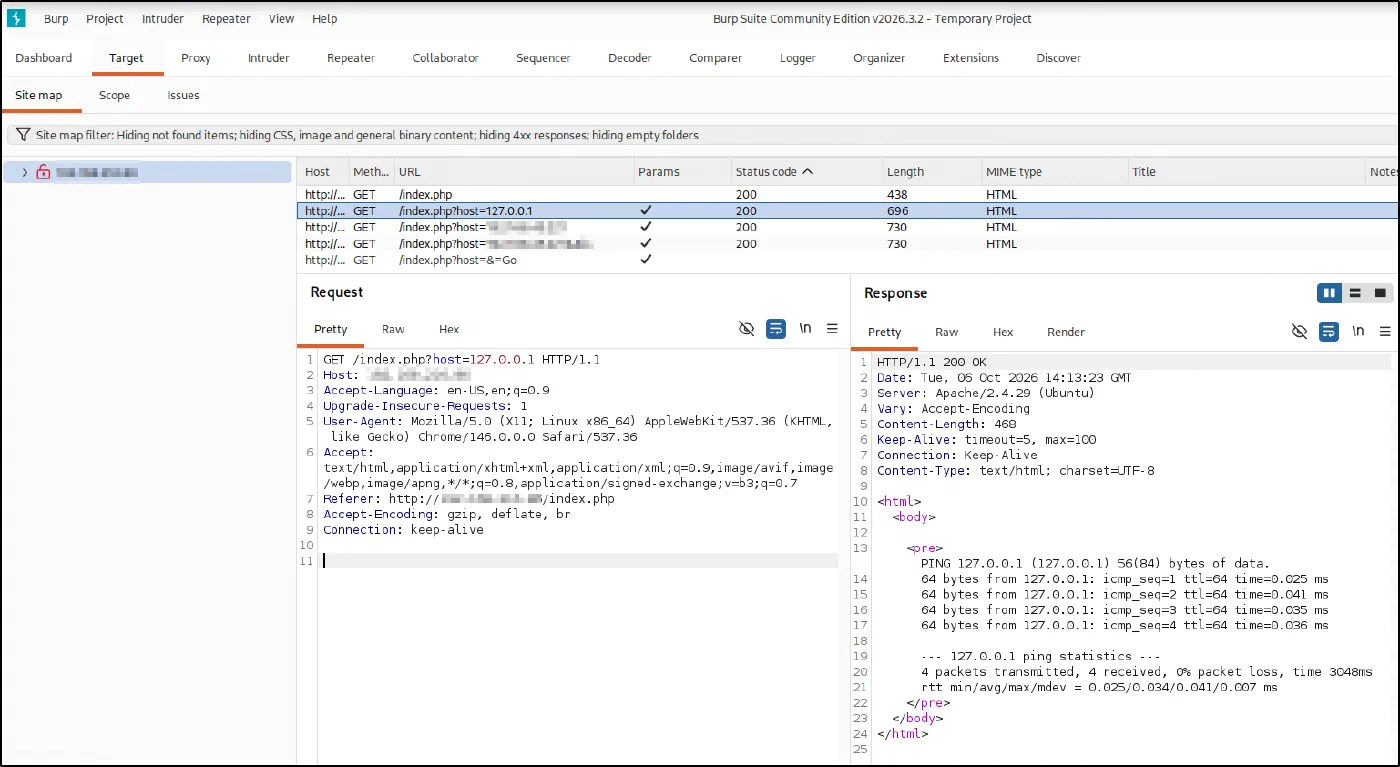1400x767 pixels.
Task: Open the Issues sub-tab
Action: point(183,95)
